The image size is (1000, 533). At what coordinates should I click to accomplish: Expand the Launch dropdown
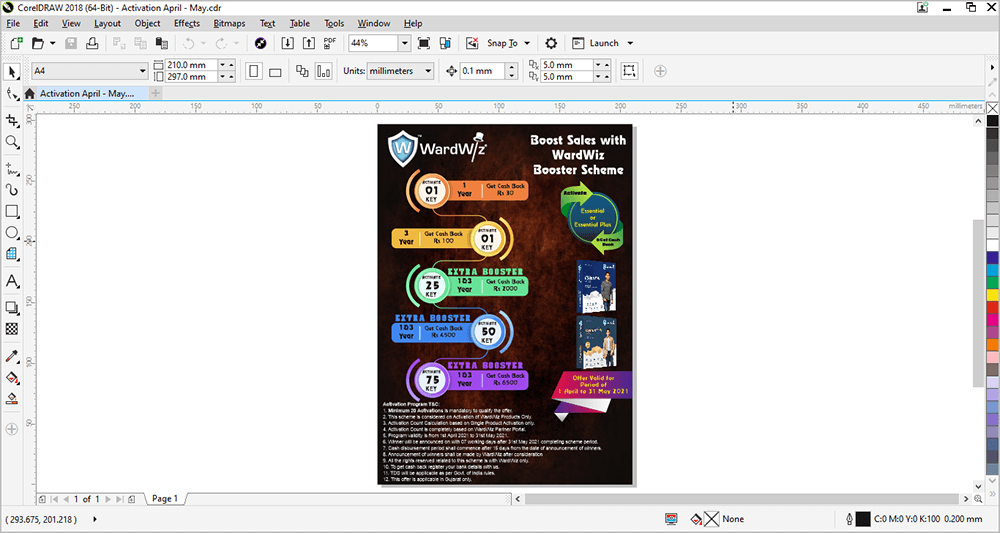click(x=630, y=43)
